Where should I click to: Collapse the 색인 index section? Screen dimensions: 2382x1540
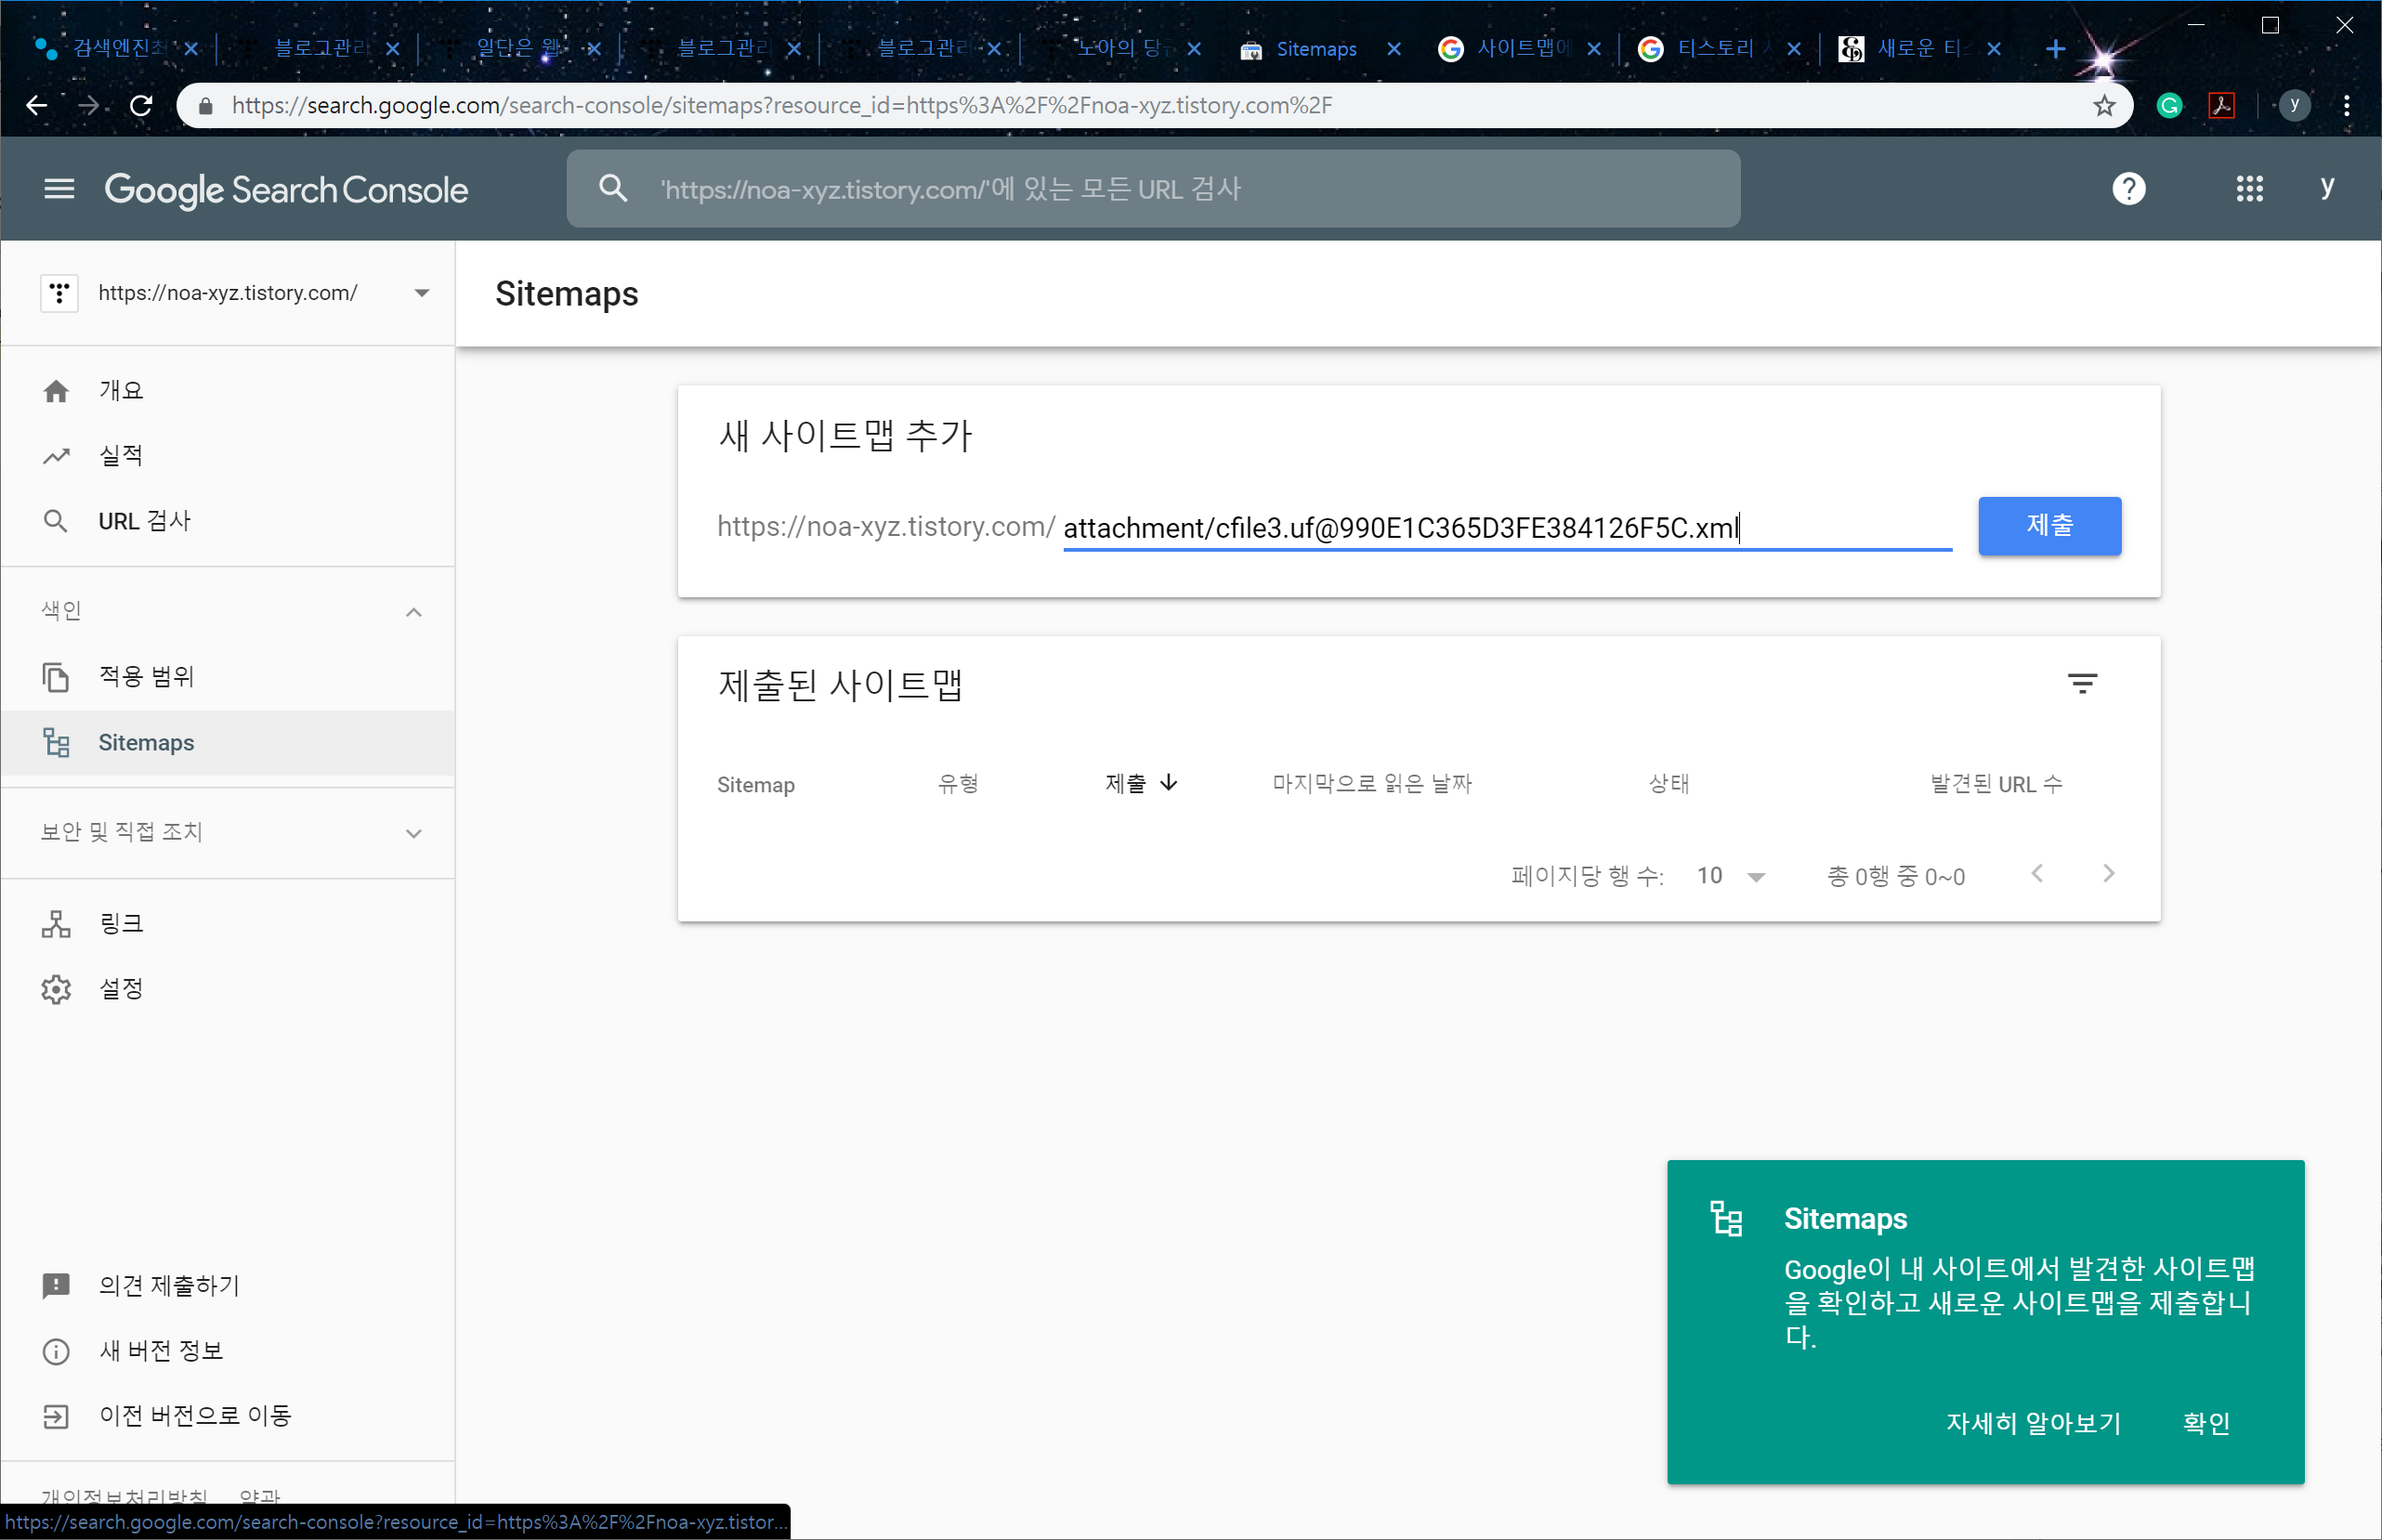point(413,611)
